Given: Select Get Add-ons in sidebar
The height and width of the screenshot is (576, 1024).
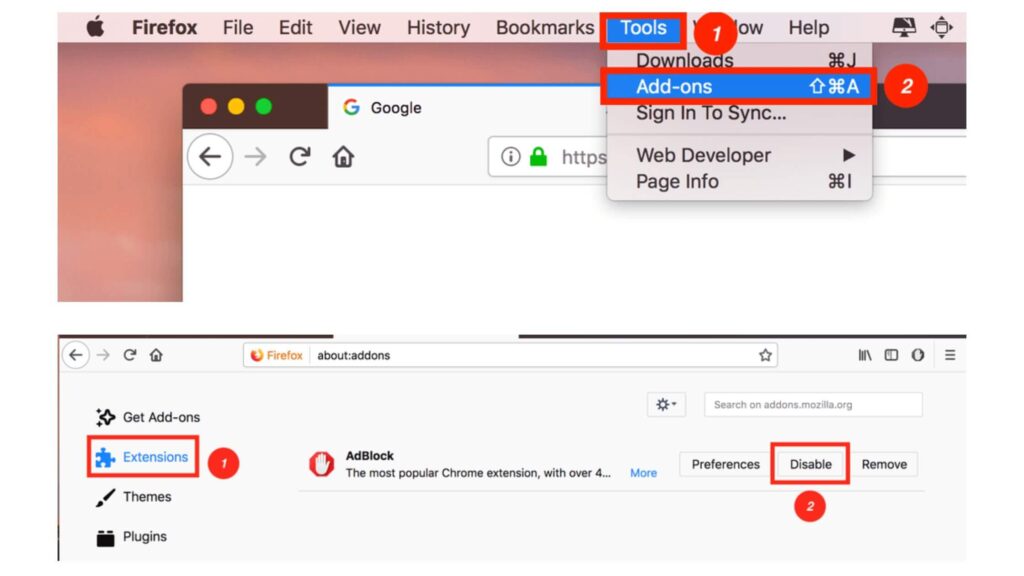Looking at the screenshot, I should [159, 417].
